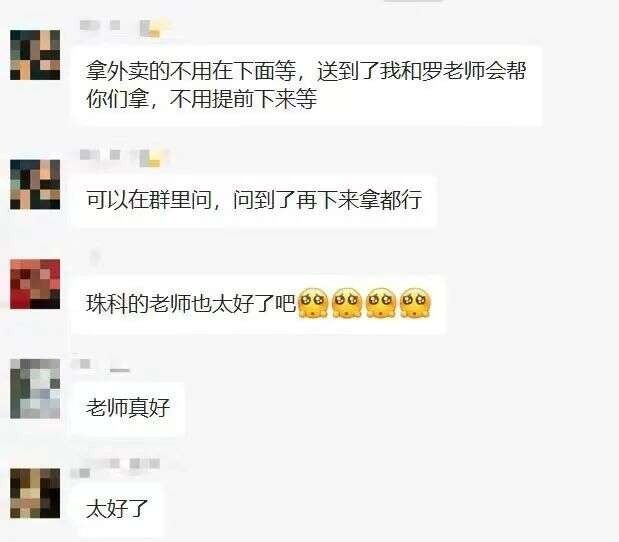Select the 珠科的老师也太好了吧 message text
619x542 pixels.
click(x=191, y=304)
